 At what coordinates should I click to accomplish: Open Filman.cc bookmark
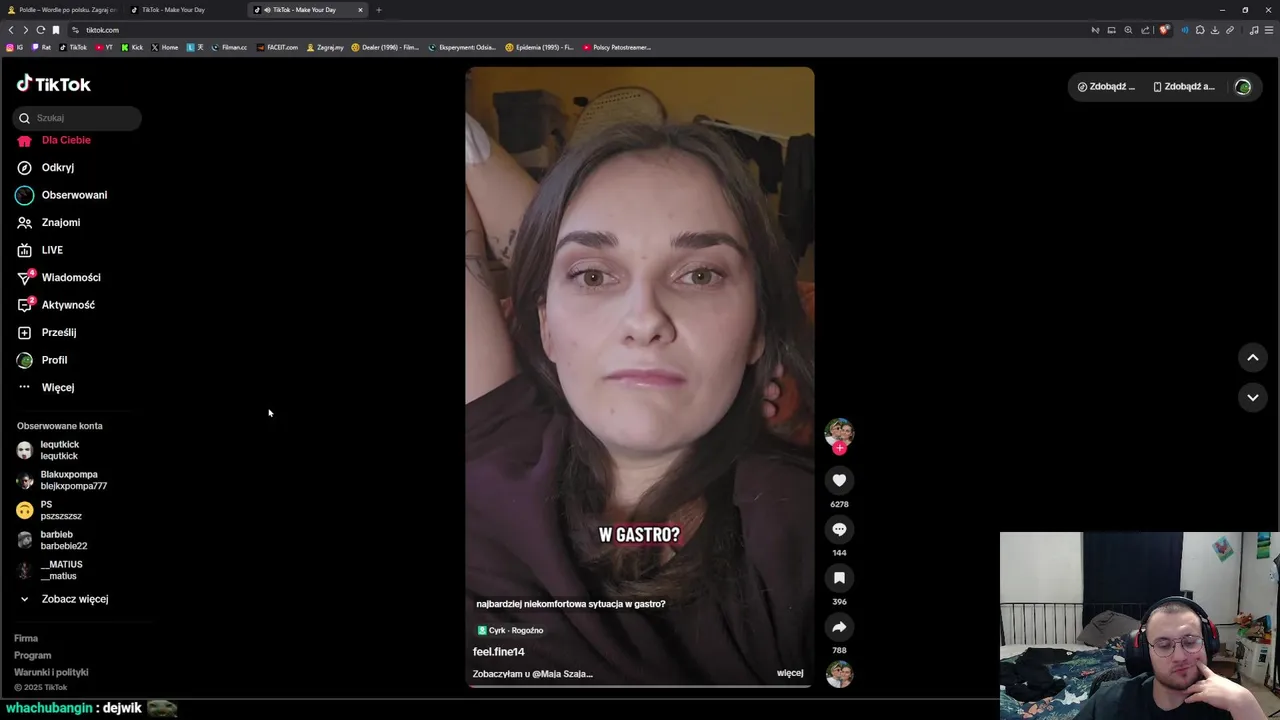point(229,47)
